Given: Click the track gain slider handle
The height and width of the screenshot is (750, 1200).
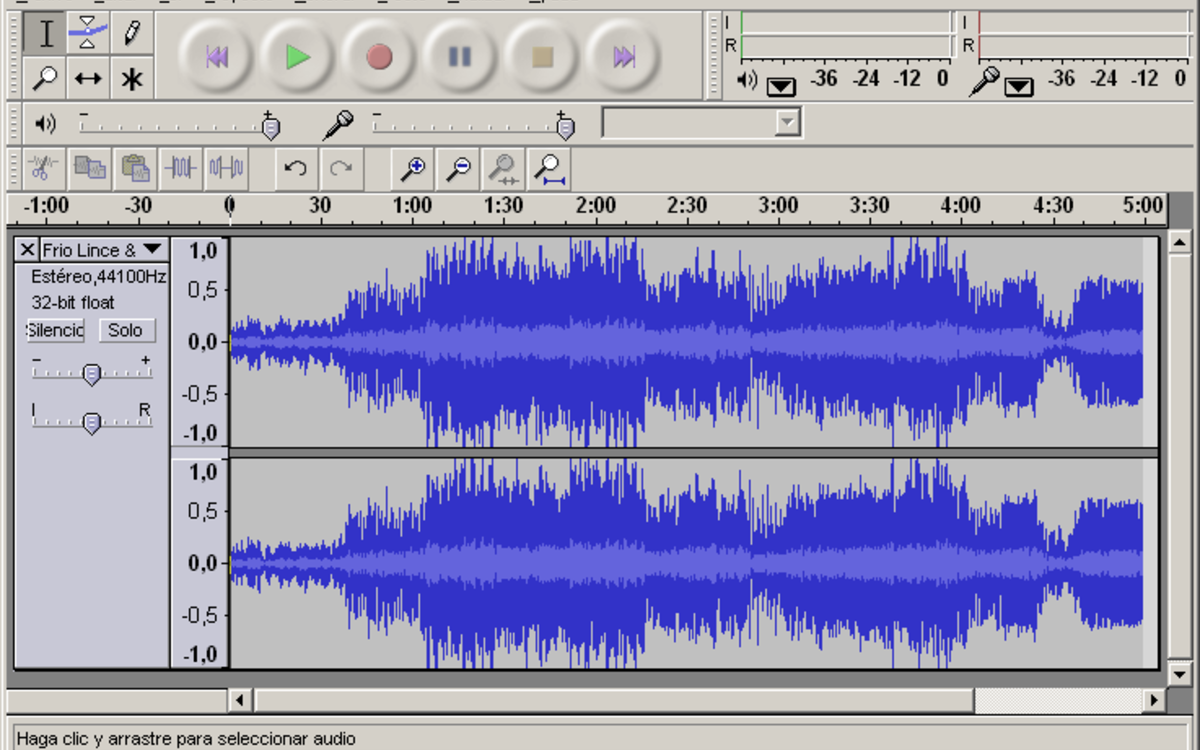Looking at the screenshot, I should tap(91, 374).
